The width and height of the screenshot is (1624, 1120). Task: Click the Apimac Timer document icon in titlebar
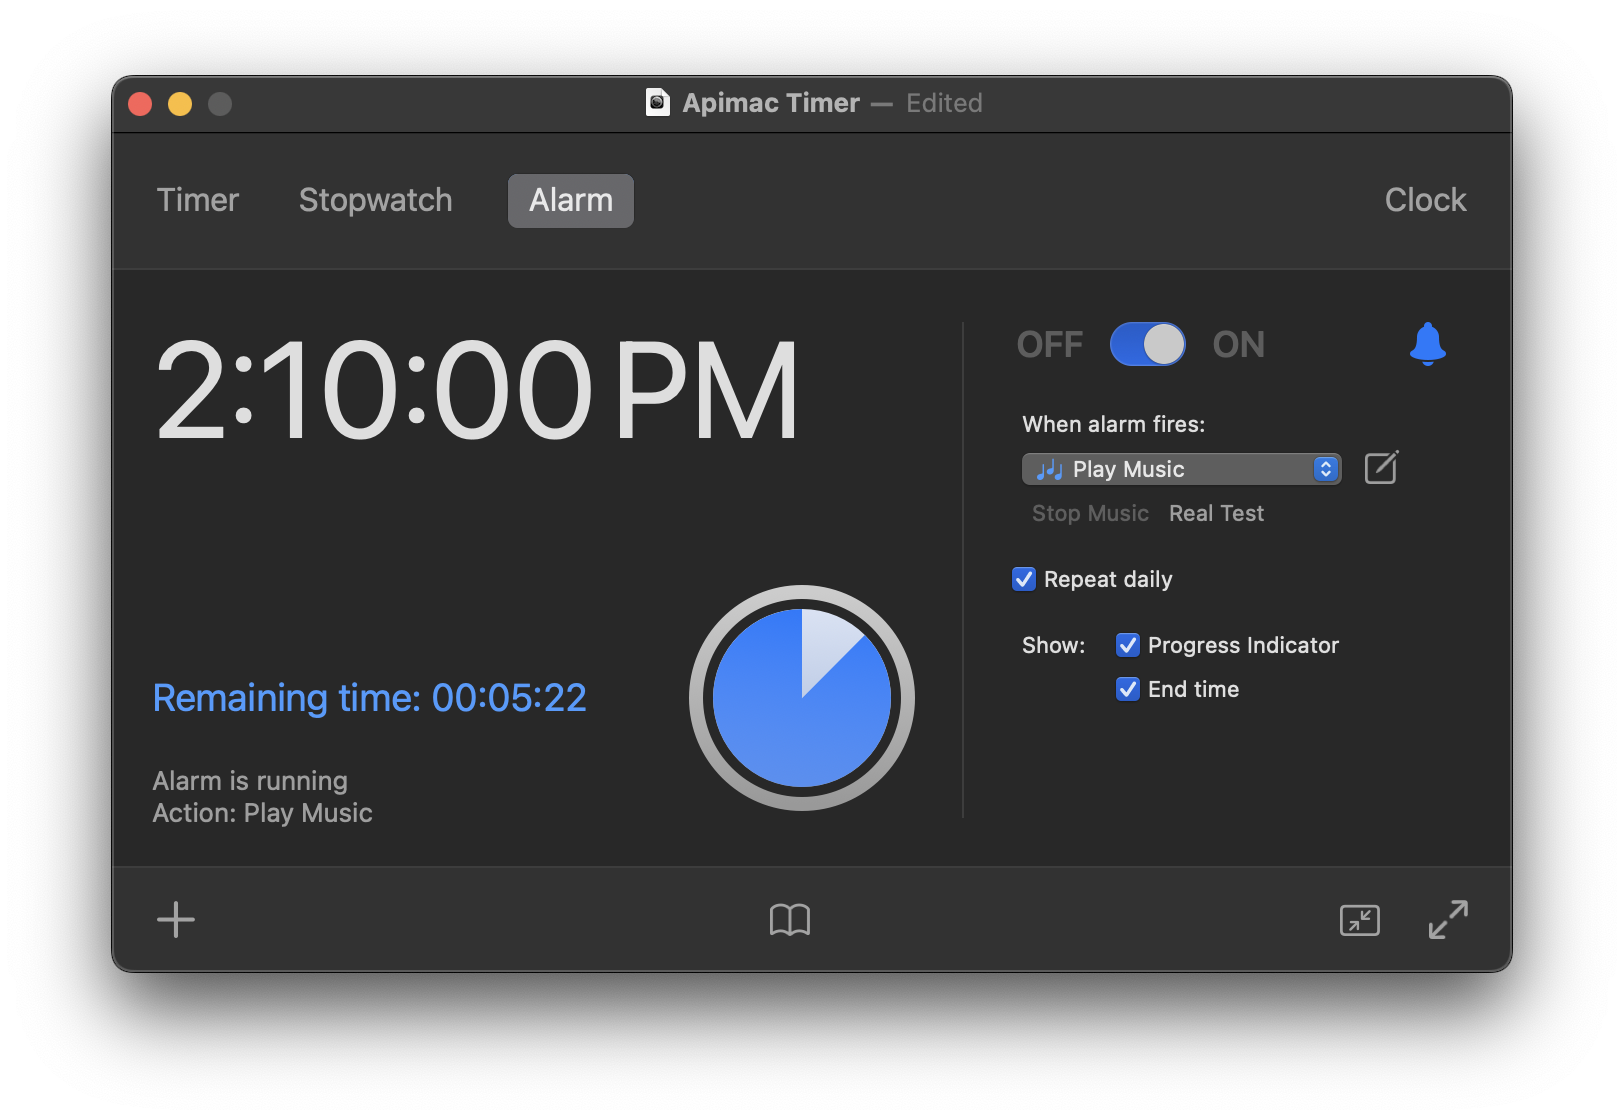coord(658,103)
